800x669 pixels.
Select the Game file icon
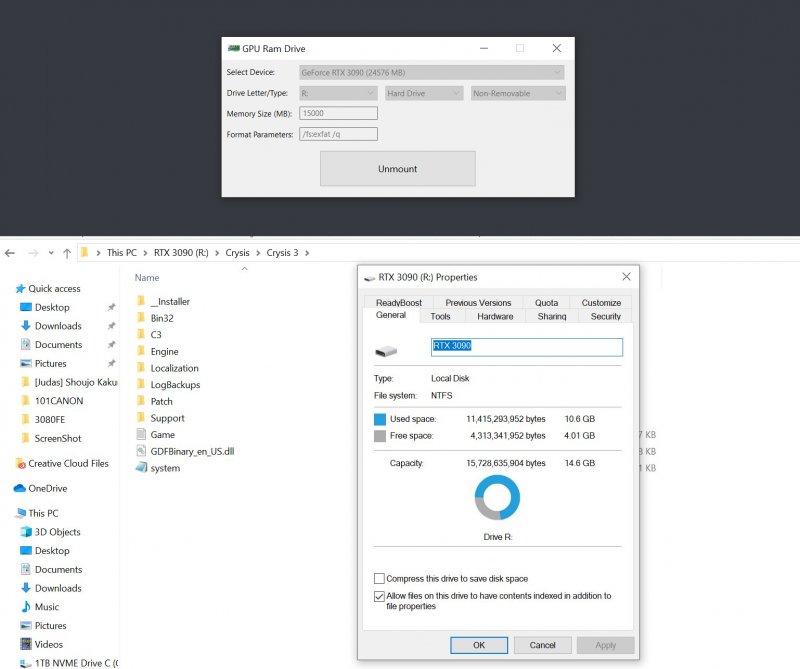pyautogui.click(x=141, y=434)
